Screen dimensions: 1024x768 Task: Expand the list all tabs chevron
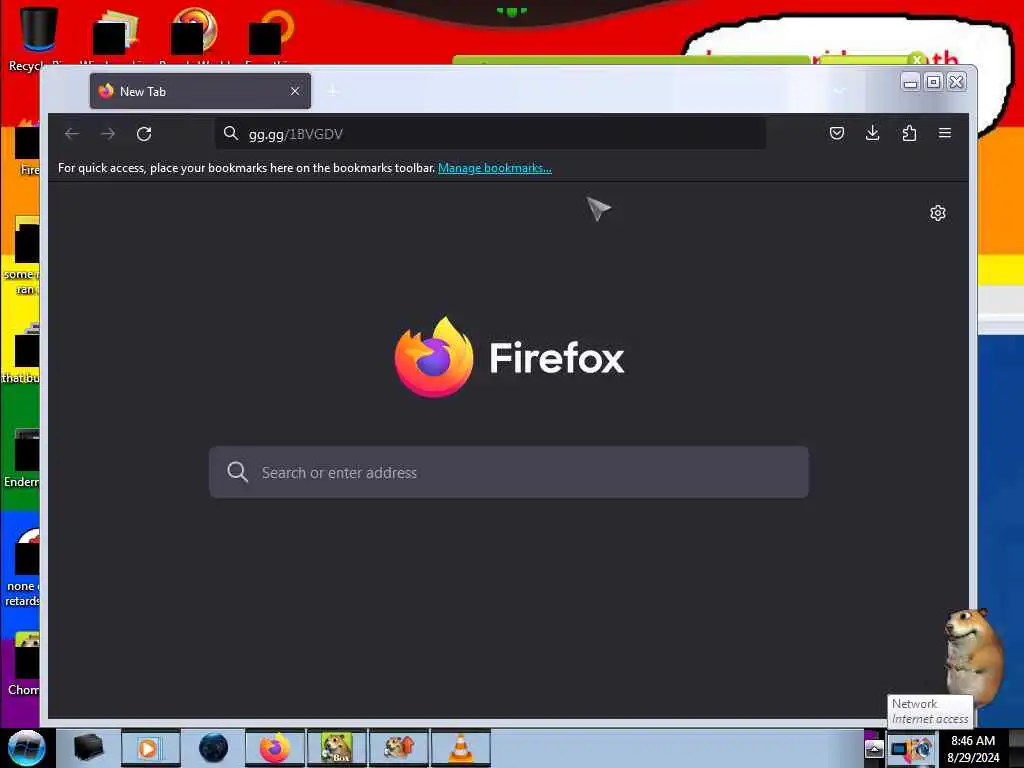click(x=839, y=91)
